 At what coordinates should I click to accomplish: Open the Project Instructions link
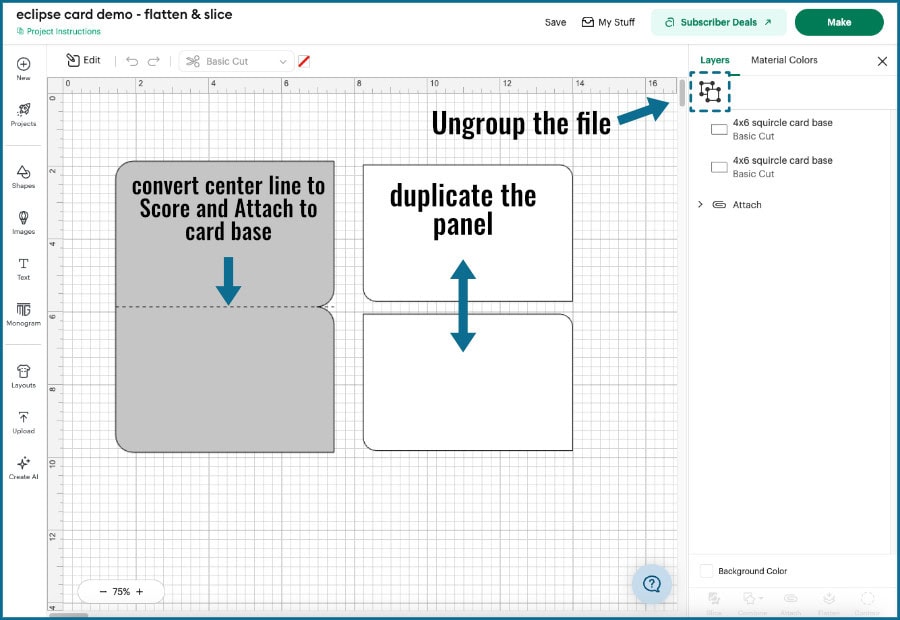tap(59, 32)
